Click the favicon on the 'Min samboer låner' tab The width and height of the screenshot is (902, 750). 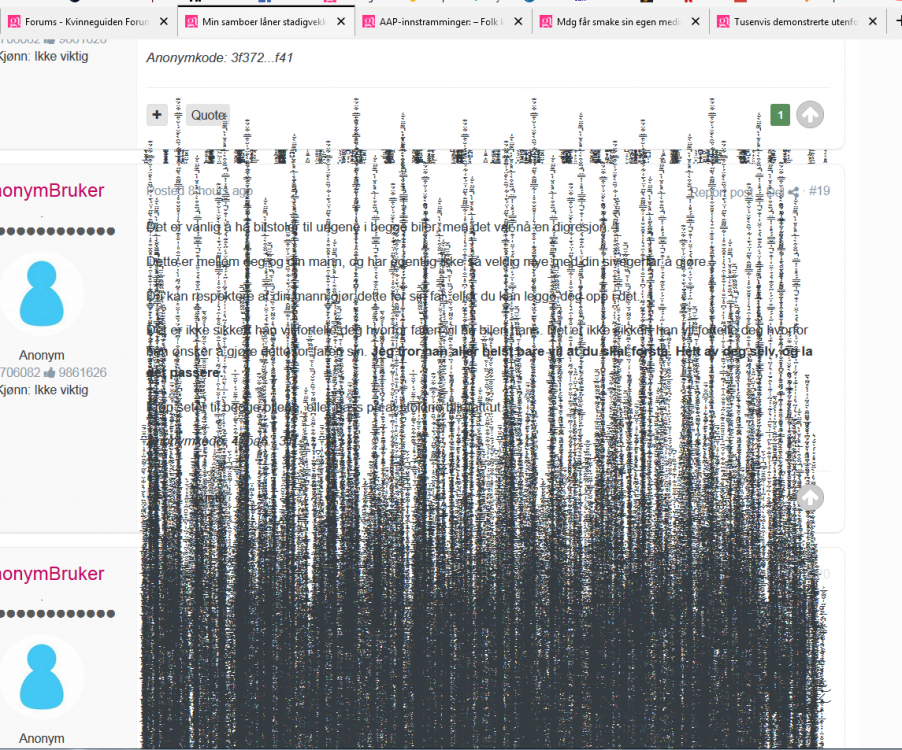192,22
